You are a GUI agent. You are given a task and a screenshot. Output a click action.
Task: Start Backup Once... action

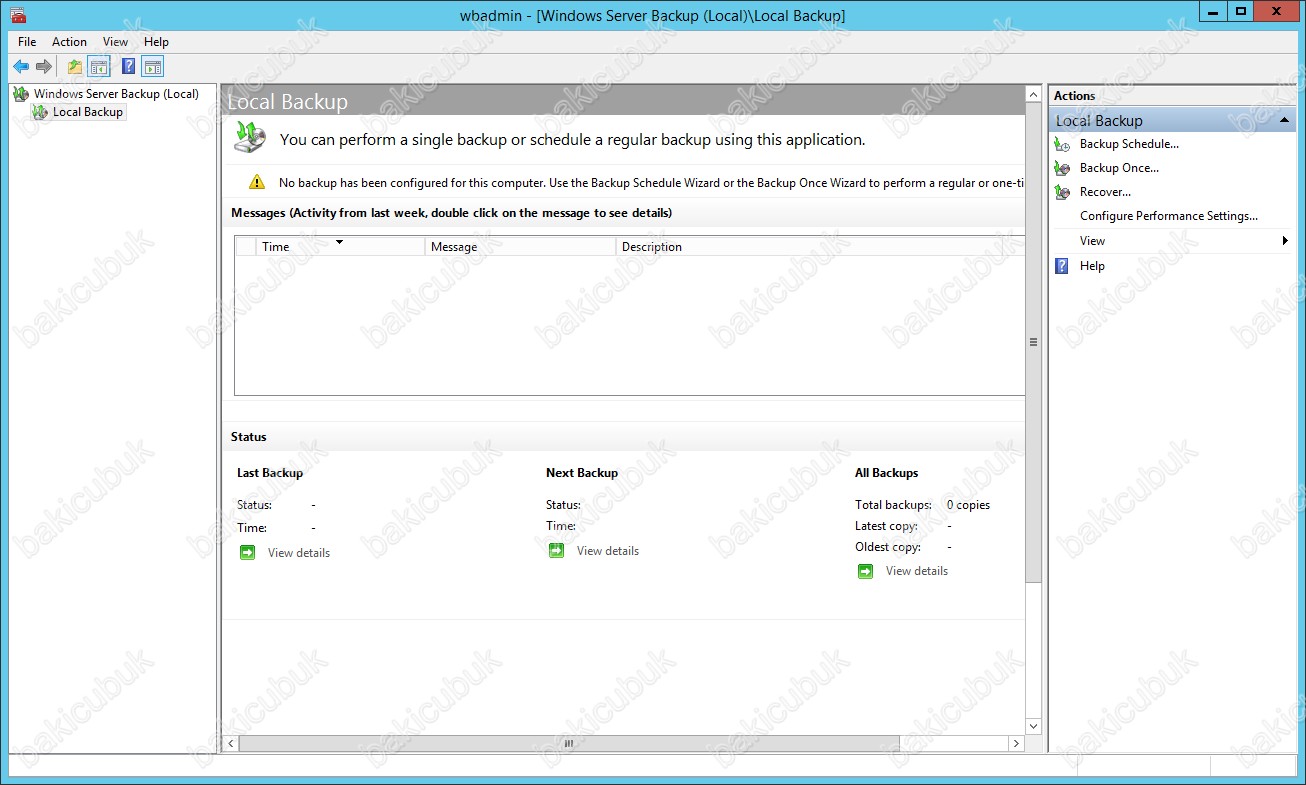click(x=1119, y=168)
